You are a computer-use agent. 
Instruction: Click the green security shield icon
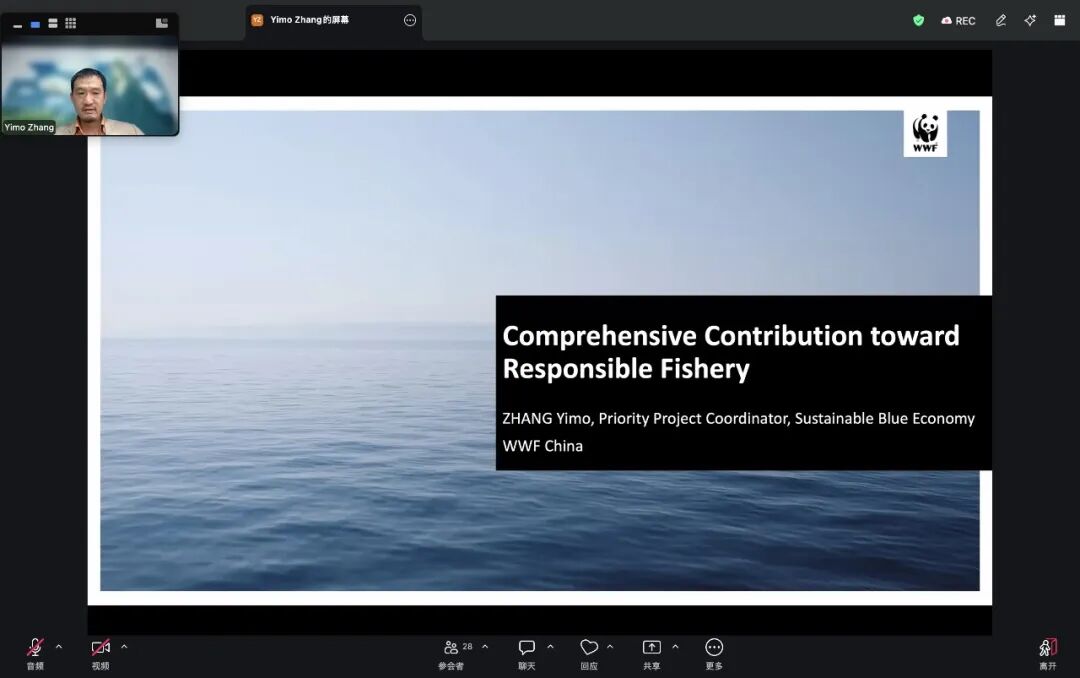pyautogui.click(x=918, y=21)
